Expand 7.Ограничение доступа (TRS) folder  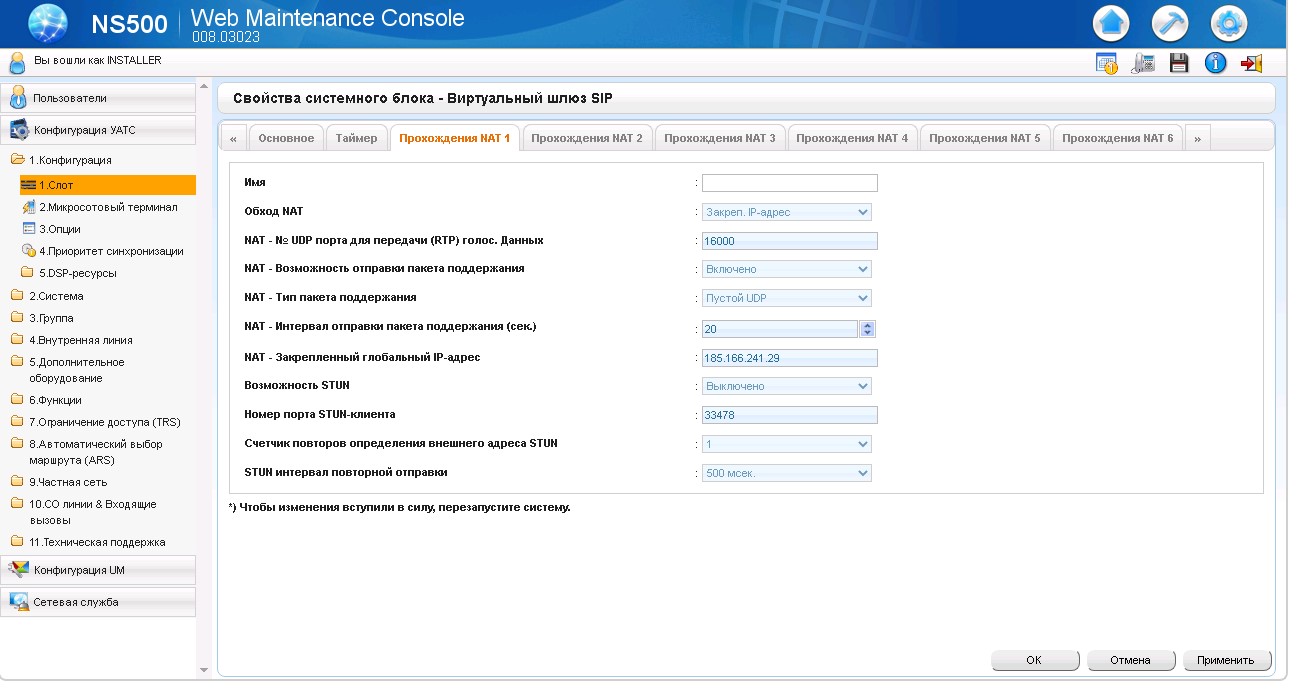96,422
